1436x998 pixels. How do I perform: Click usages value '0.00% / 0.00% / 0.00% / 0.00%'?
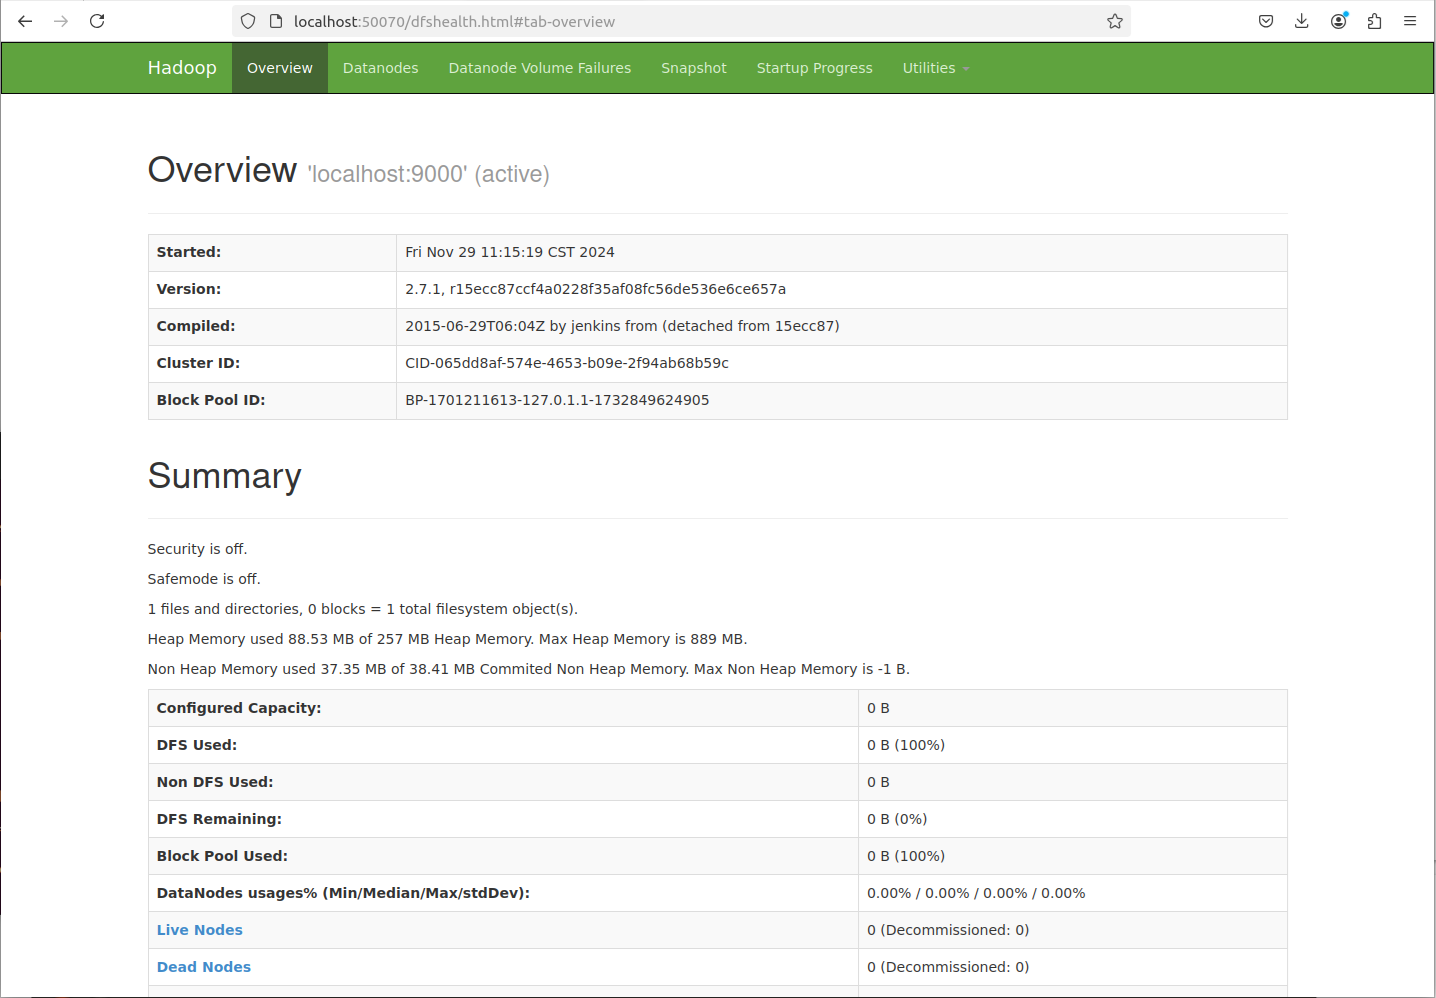click(976, 893)
